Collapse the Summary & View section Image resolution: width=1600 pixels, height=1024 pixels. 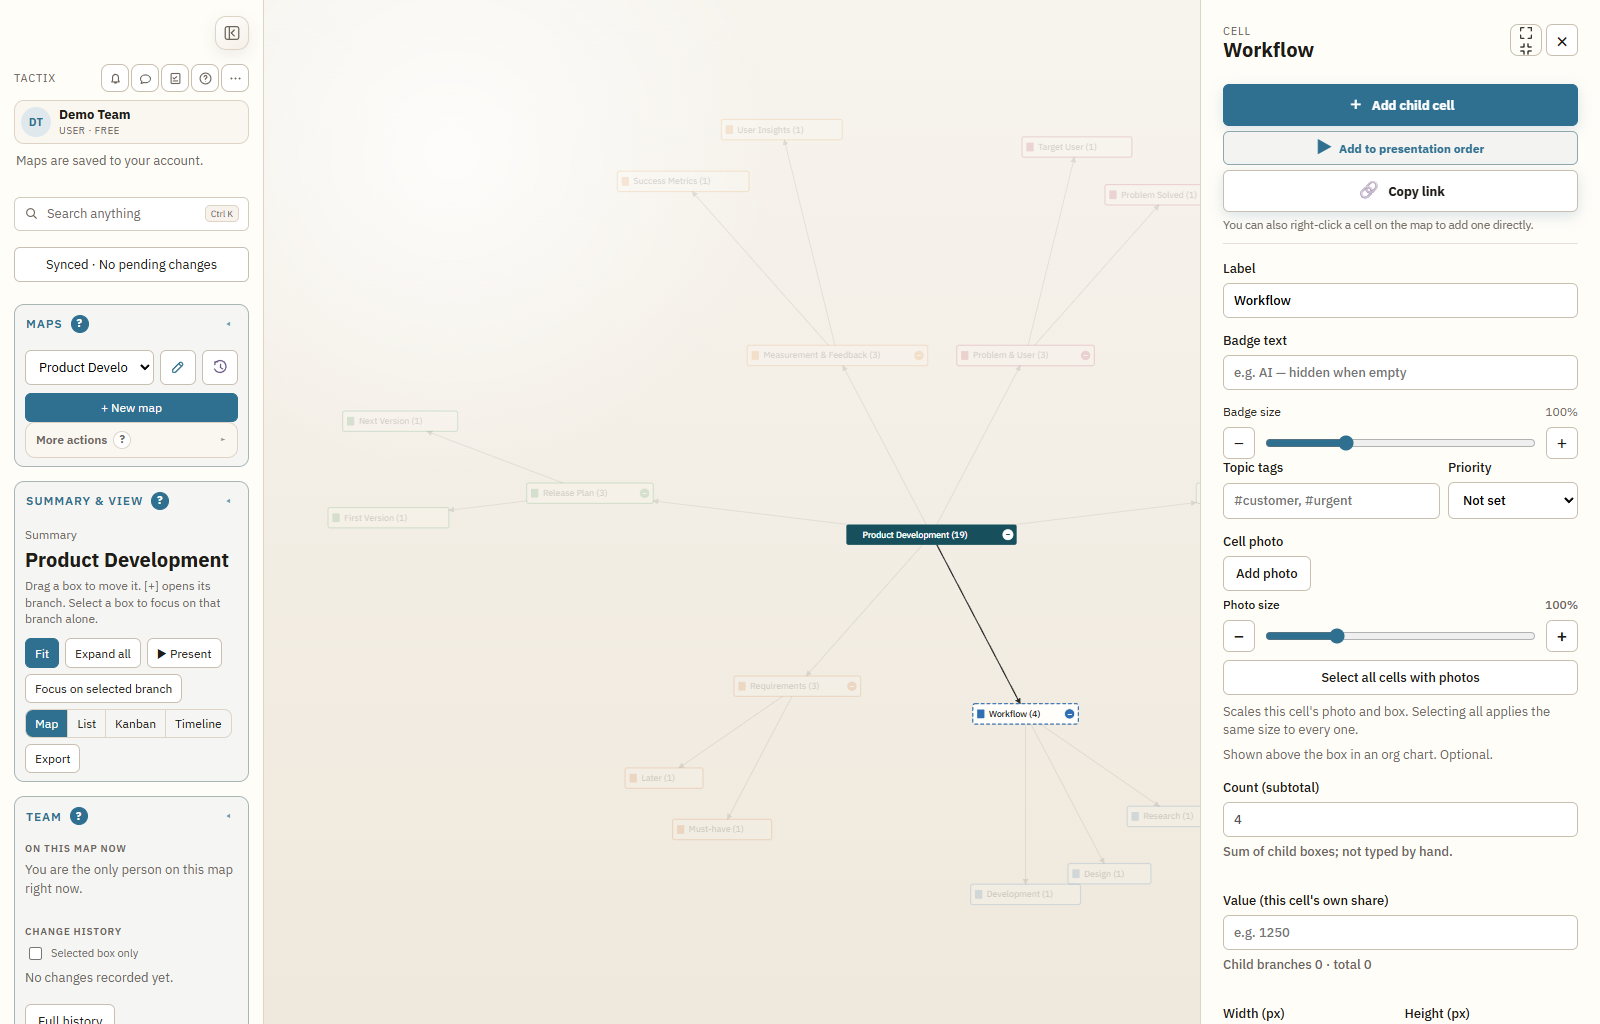229,501
